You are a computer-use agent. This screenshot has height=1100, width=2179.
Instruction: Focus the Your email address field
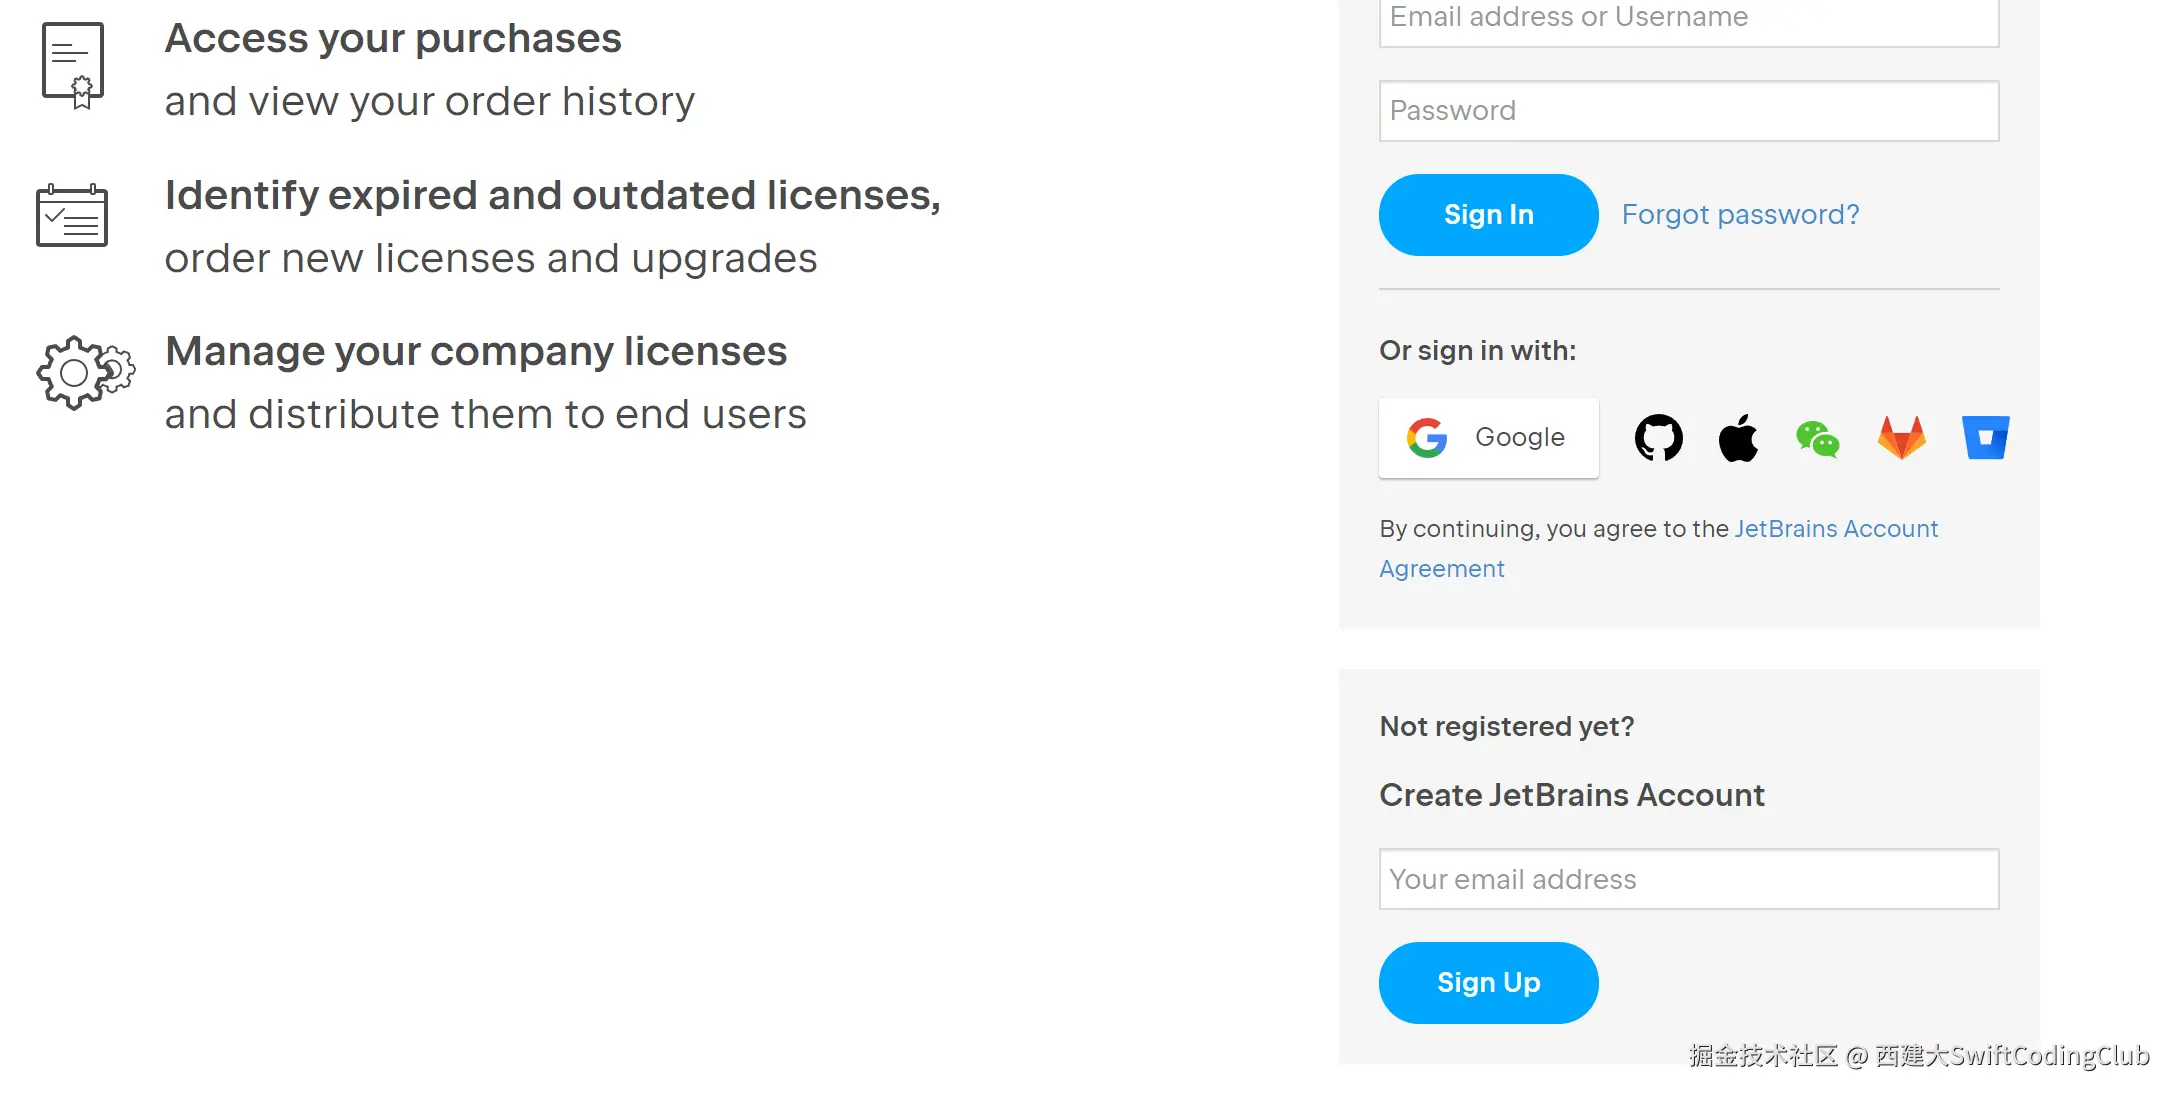pyautogui.click(x=1688, y=879)
